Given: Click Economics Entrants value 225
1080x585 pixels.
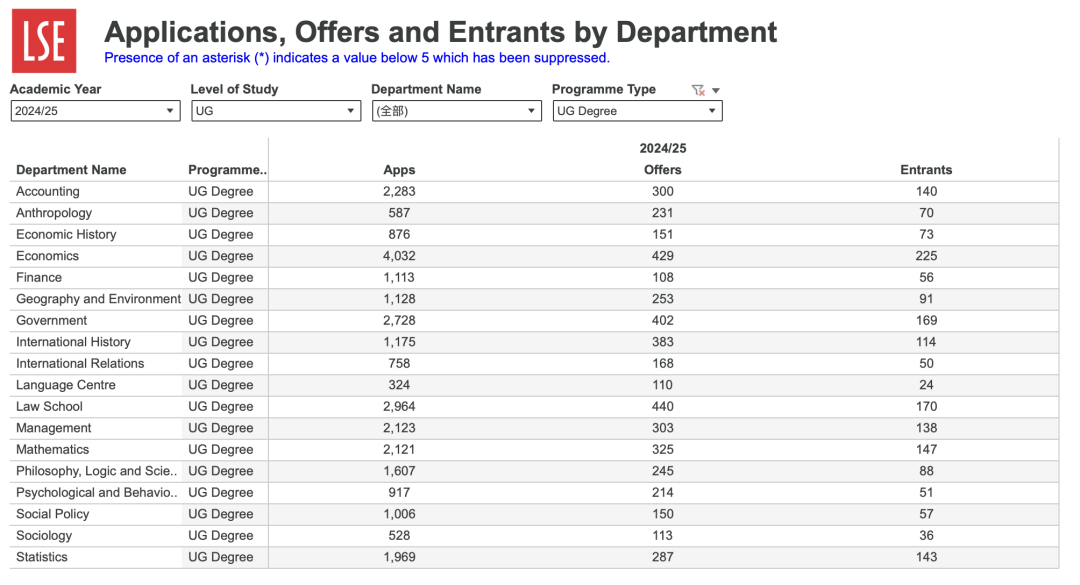Looking at the screenshot, I should (926, 256).
